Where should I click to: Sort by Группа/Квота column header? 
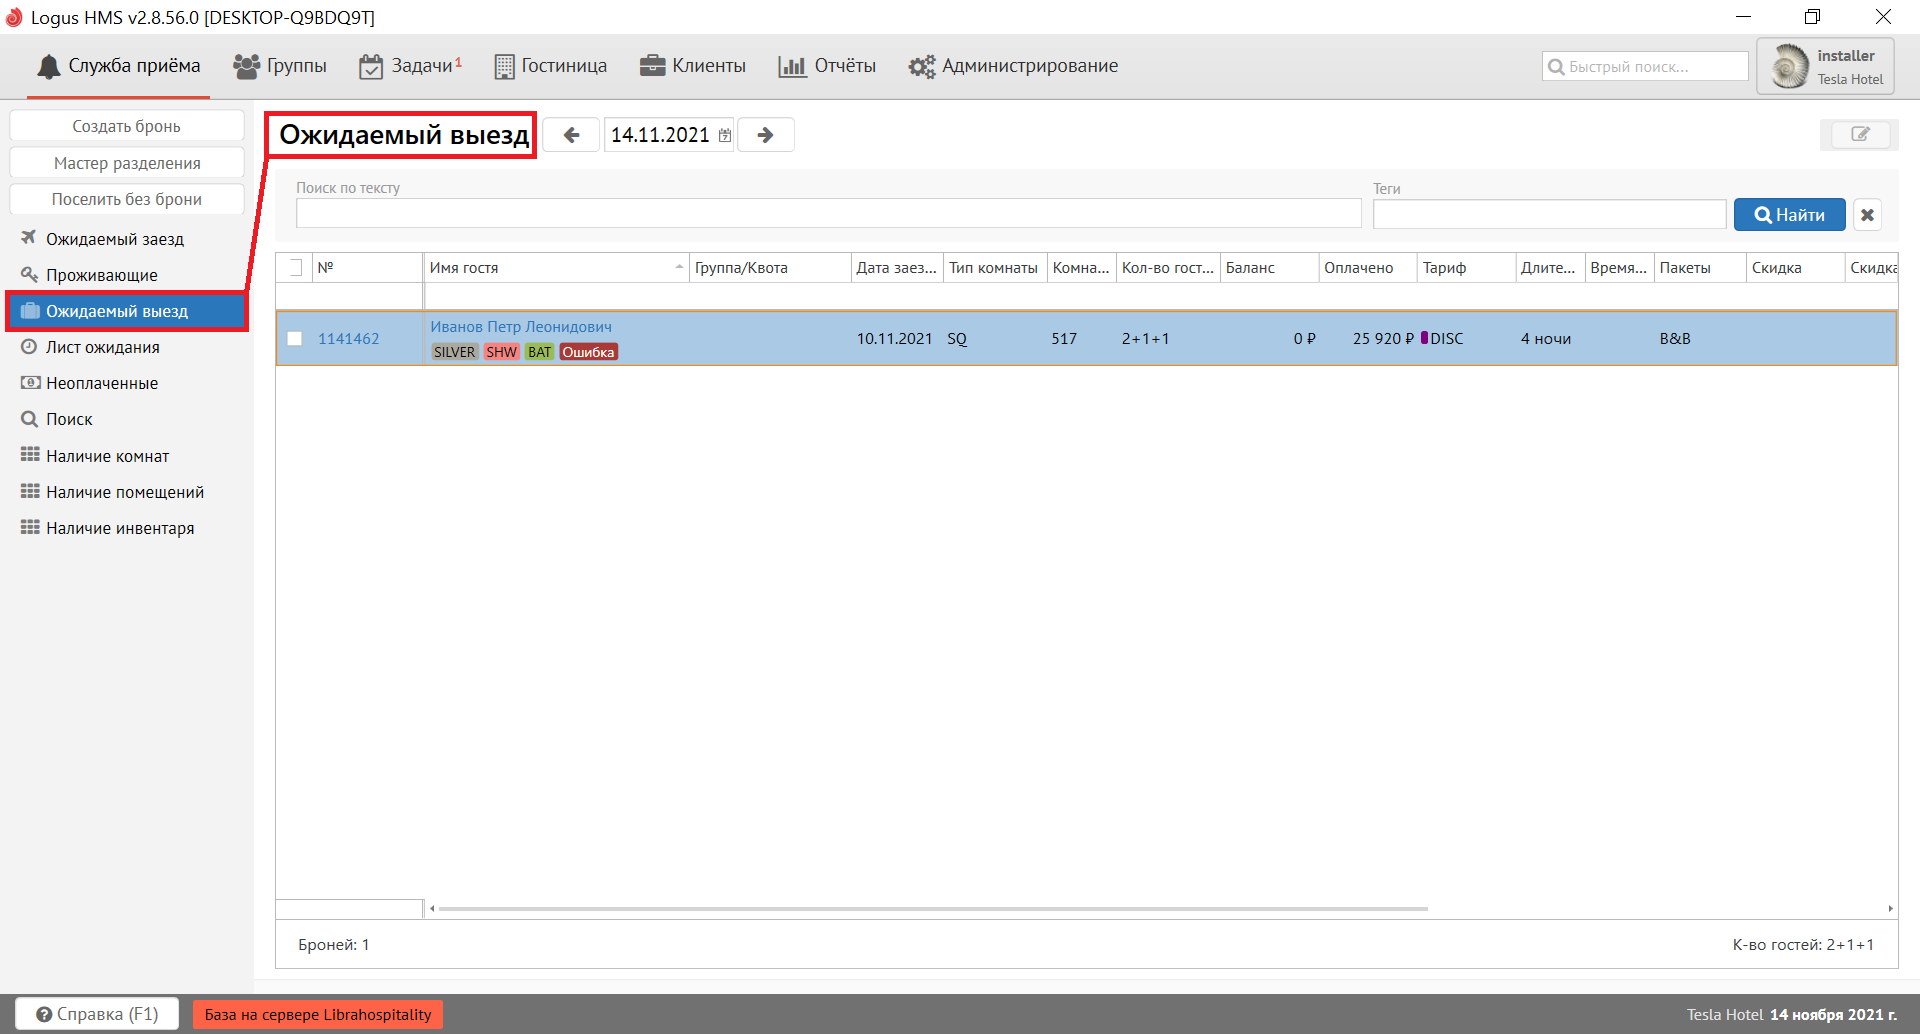tap(769, 268)
